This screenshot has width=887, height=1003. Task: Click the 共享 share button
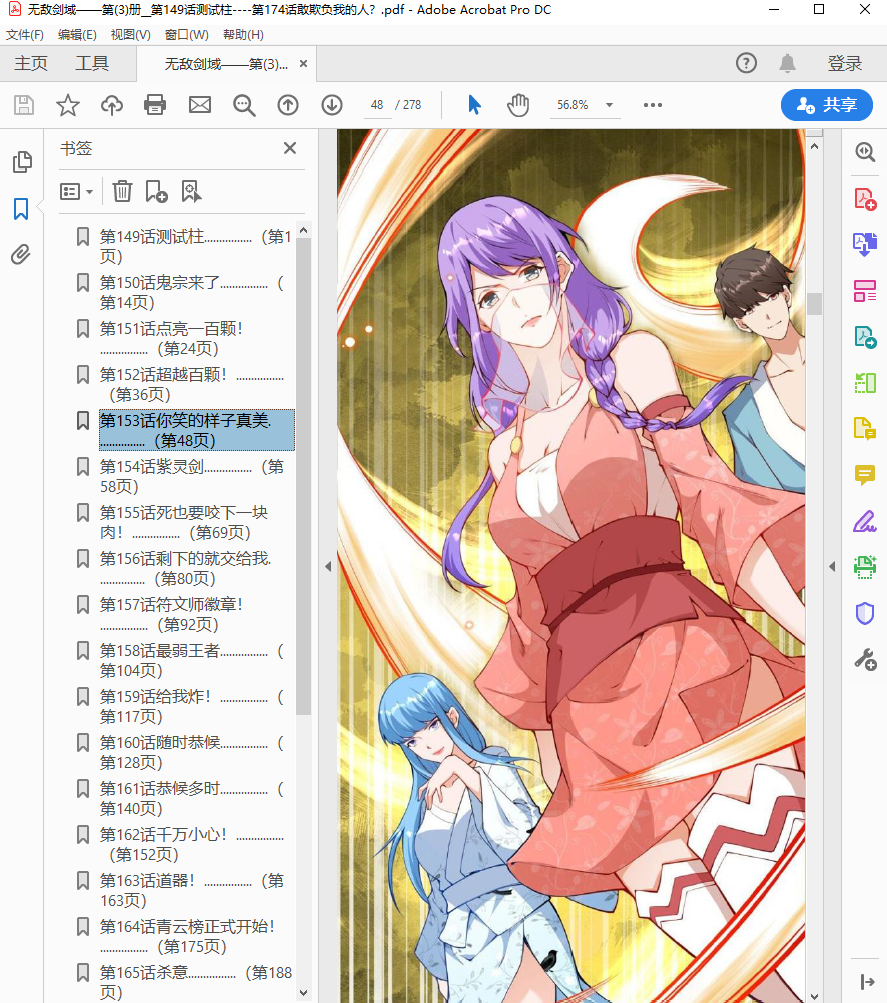point(827,105)
